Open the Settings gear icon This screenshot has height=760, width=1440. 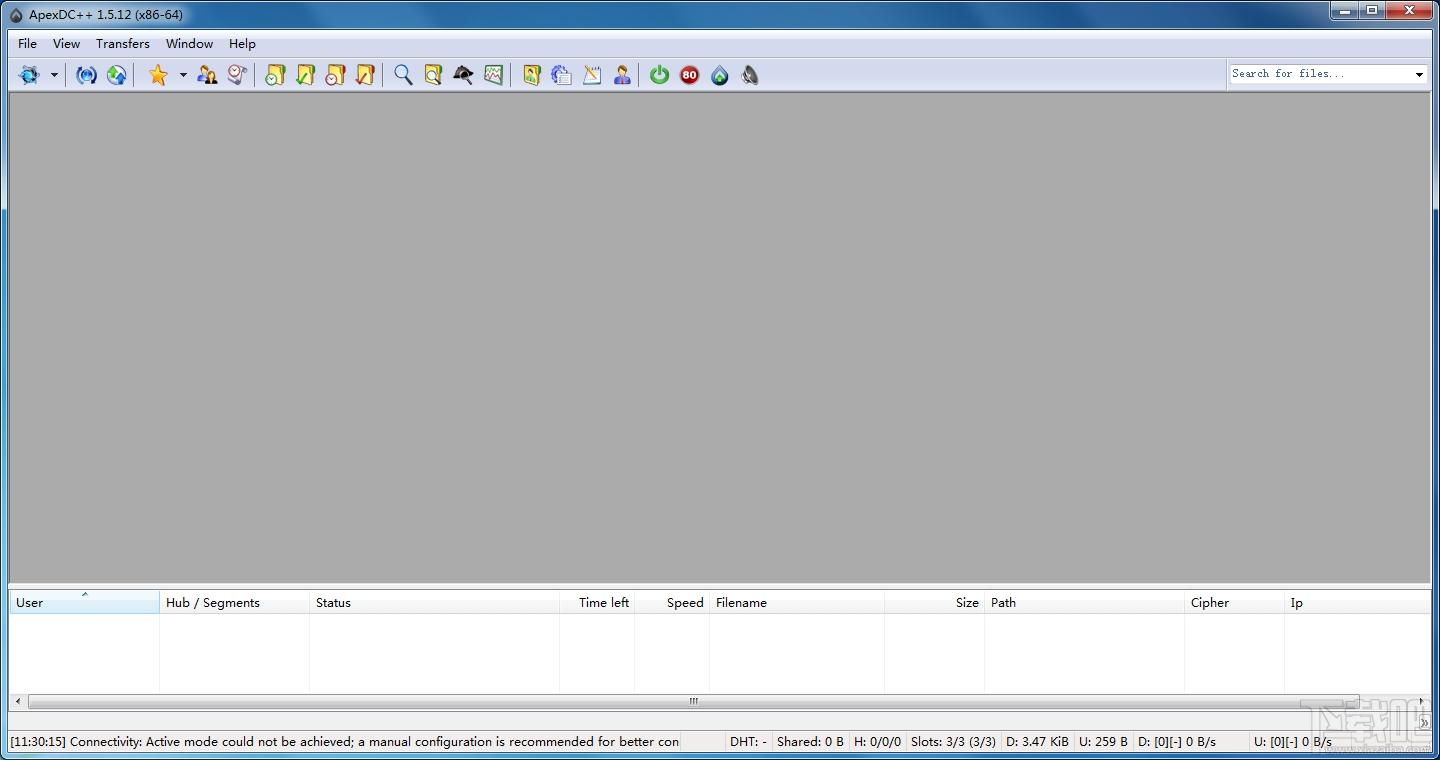tap(561, 75)
